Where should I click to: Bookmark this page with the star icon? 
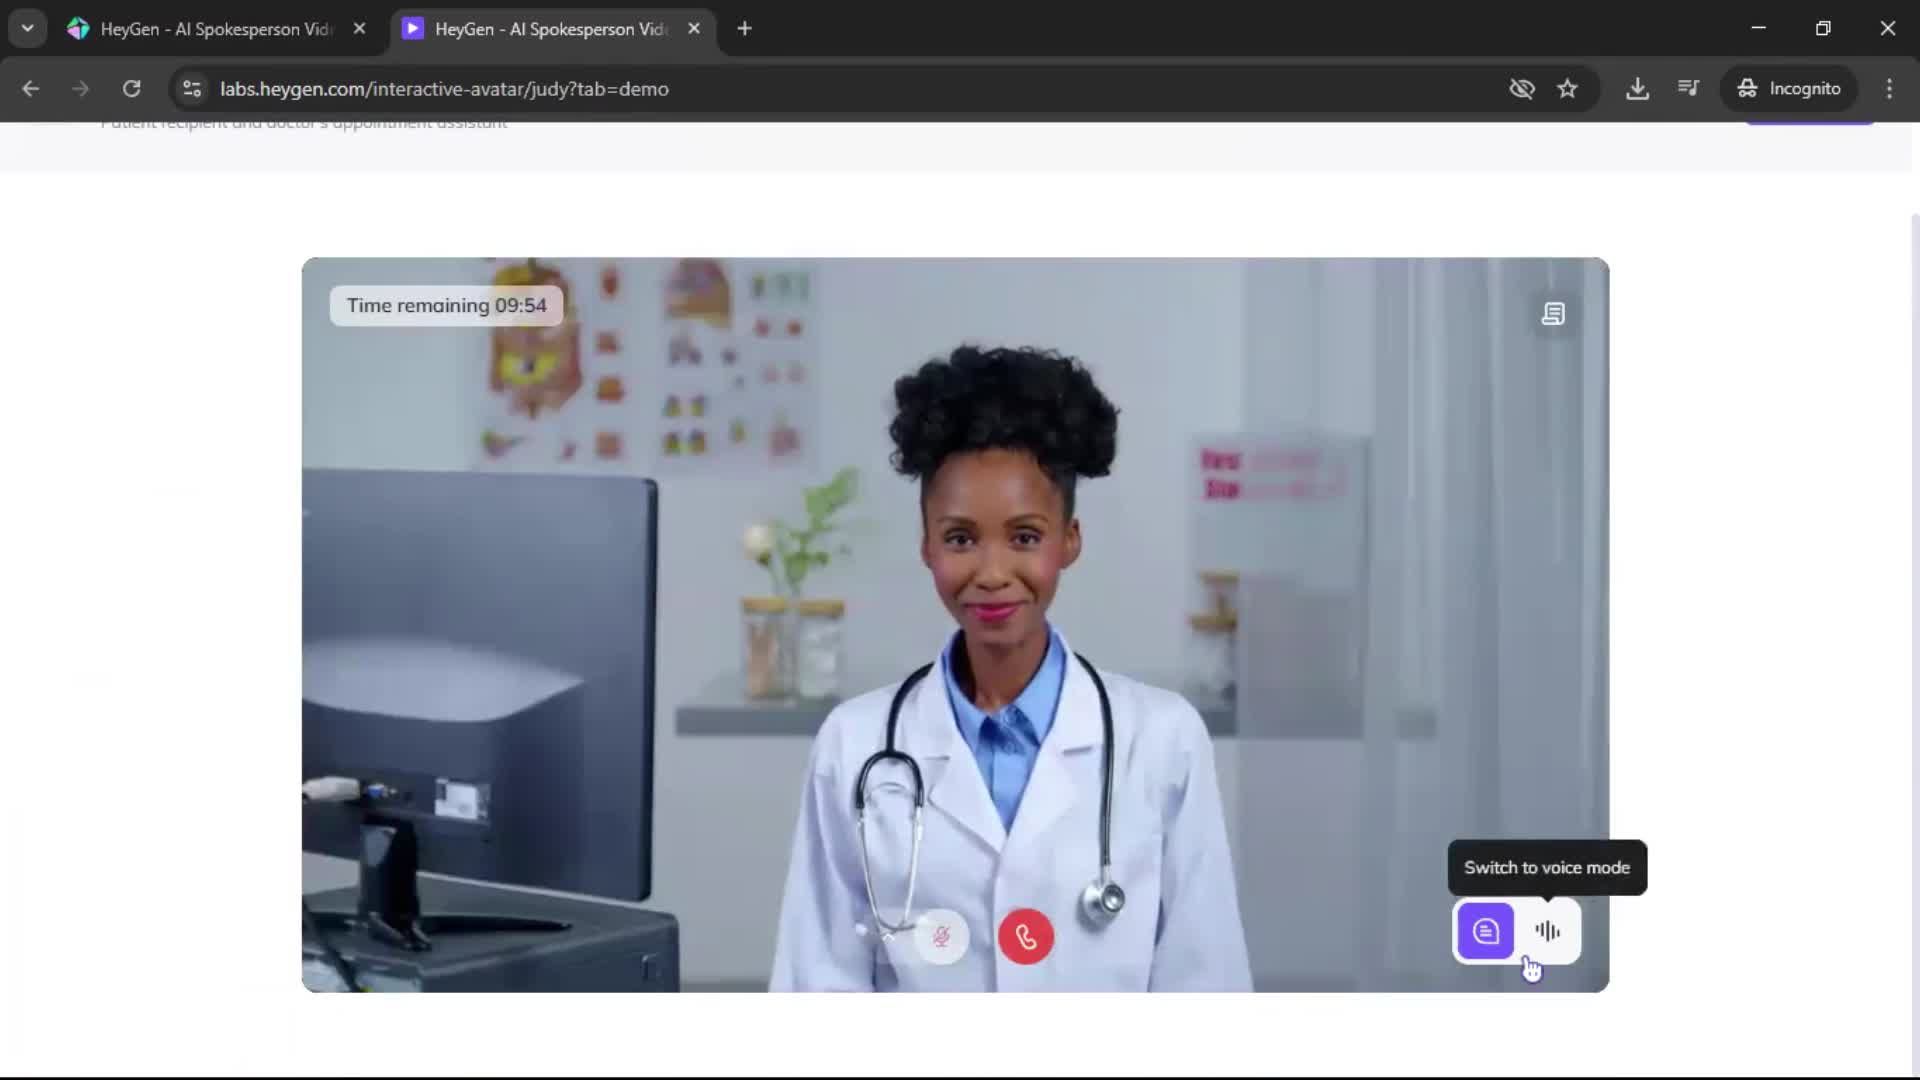pyautogui.click(x=1567, y=89)
